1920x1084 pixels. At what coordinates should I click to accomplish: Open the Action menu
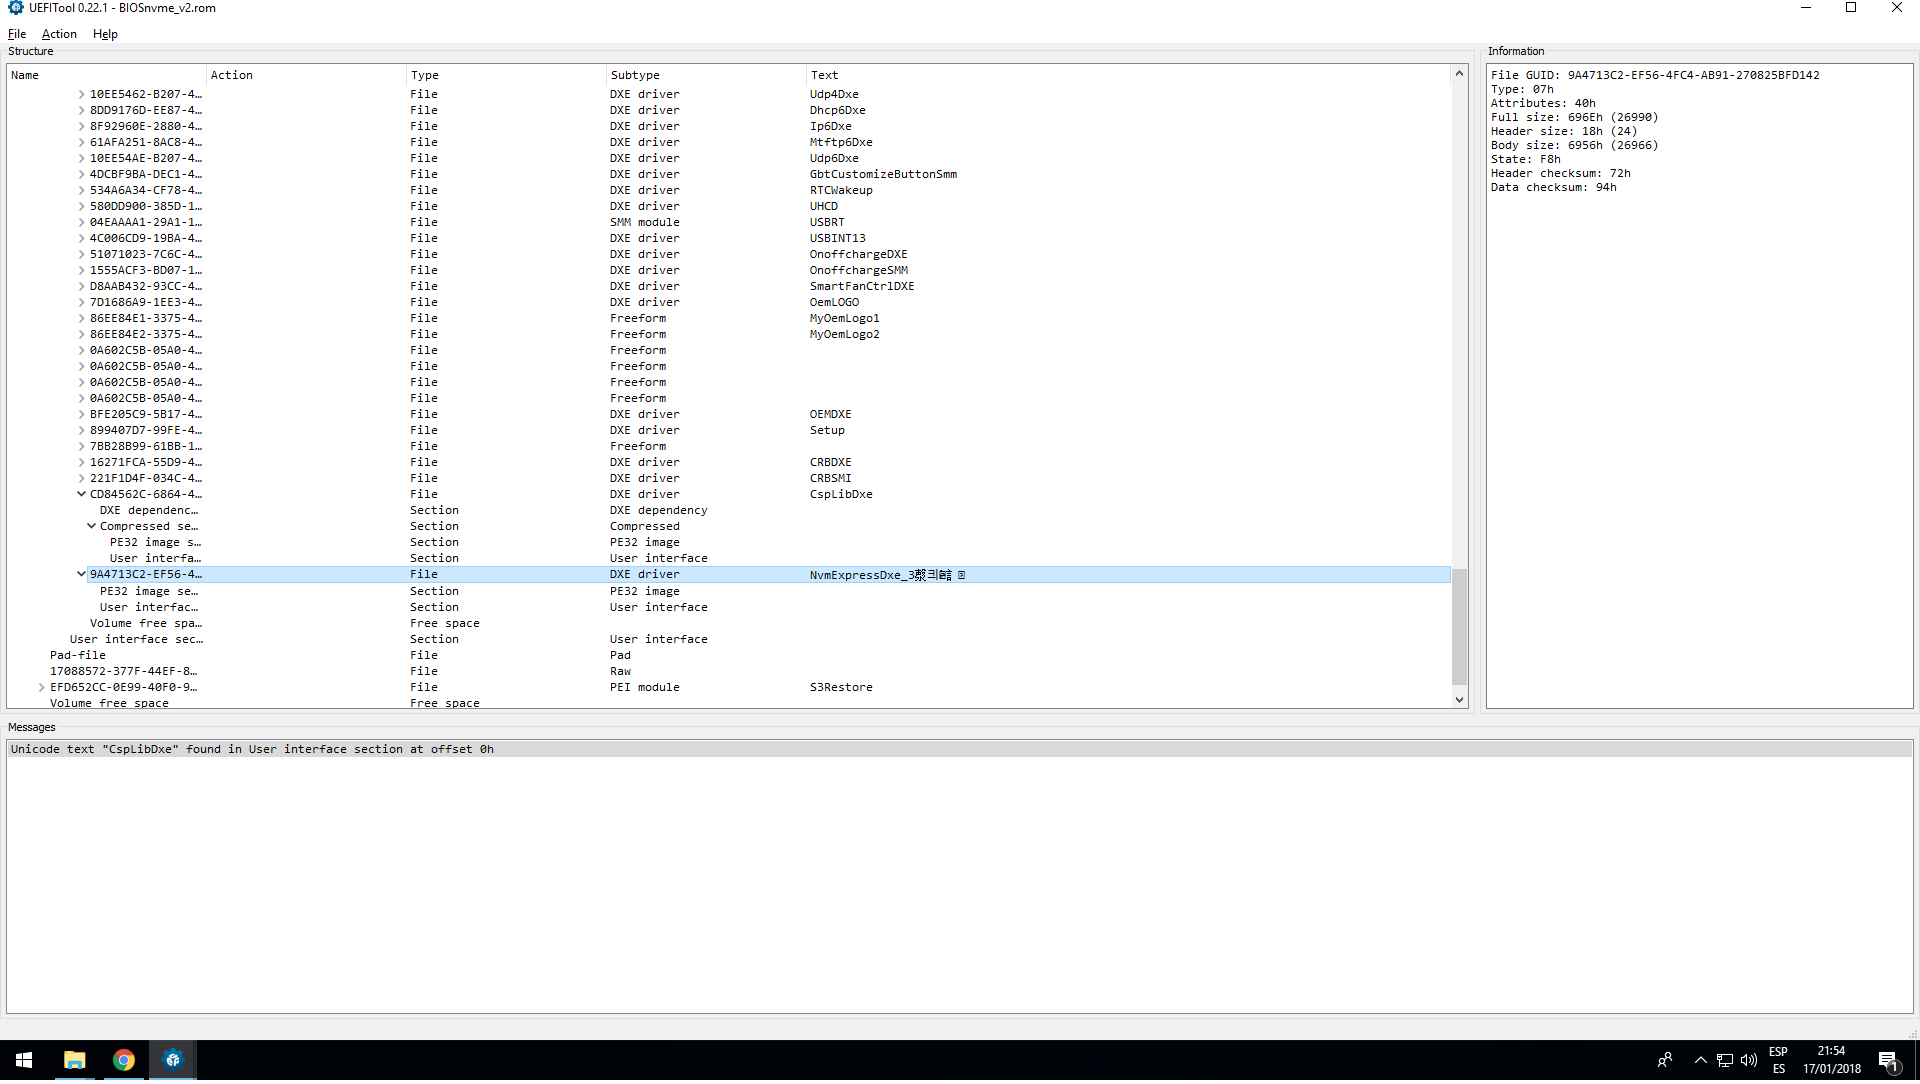[x=59, y=34]
